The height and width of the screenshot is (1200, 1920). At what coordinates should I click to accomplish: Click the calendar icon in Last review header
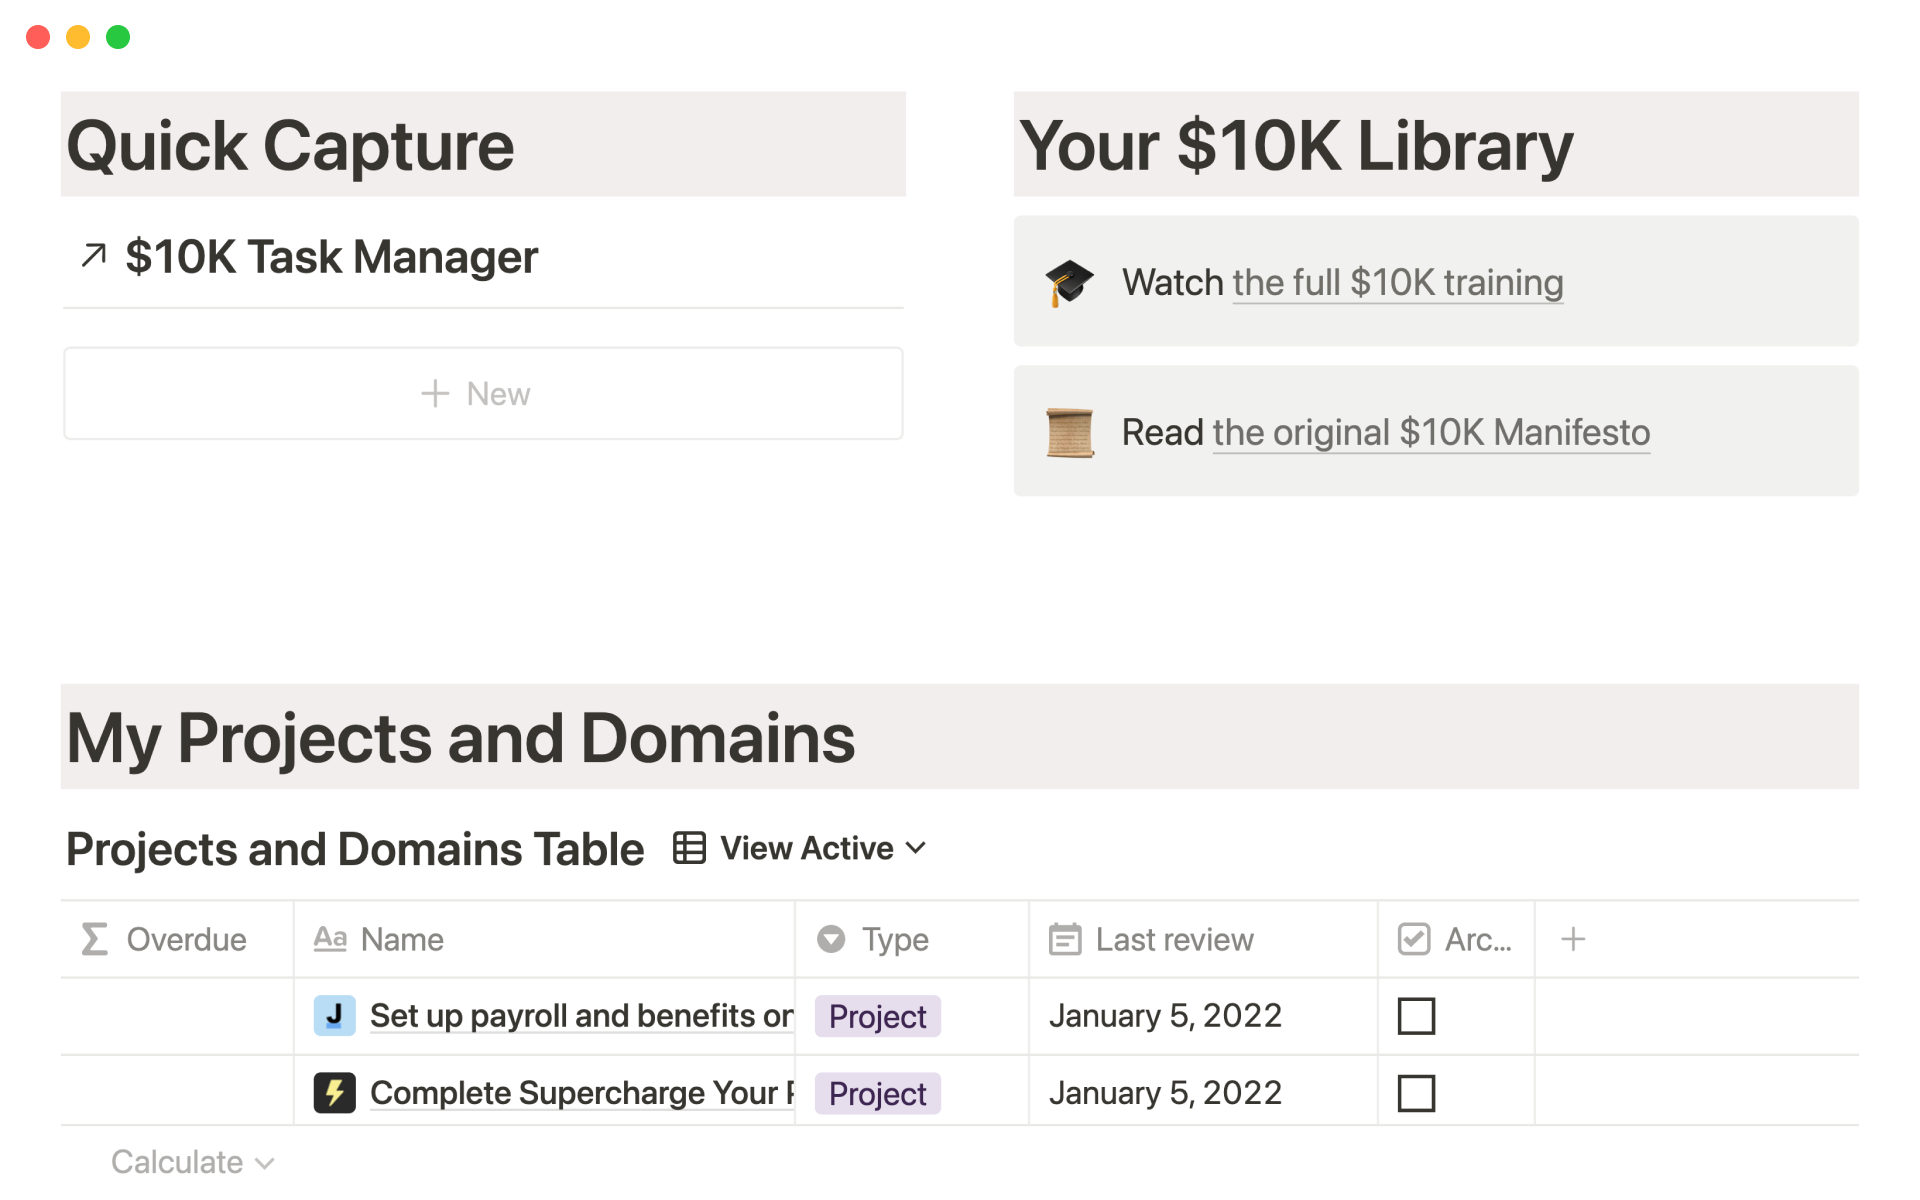pos(1065,939)
